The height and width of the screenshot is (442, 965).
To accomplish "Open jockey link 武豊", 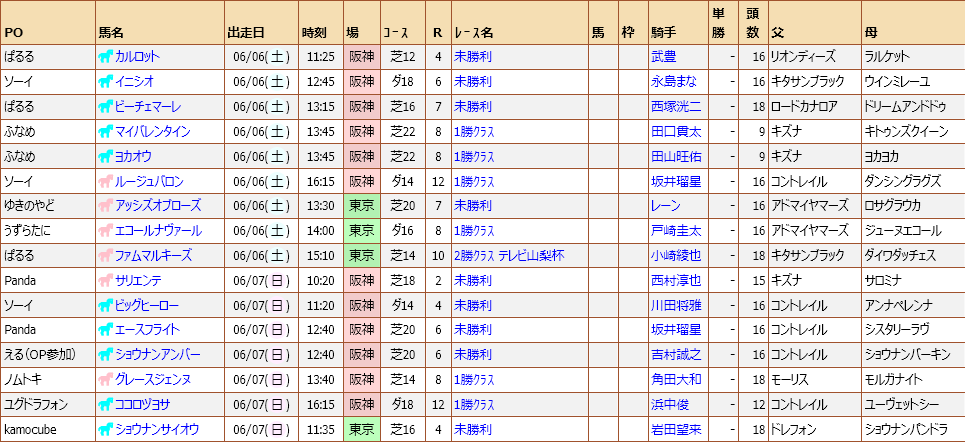I will 663,57.
